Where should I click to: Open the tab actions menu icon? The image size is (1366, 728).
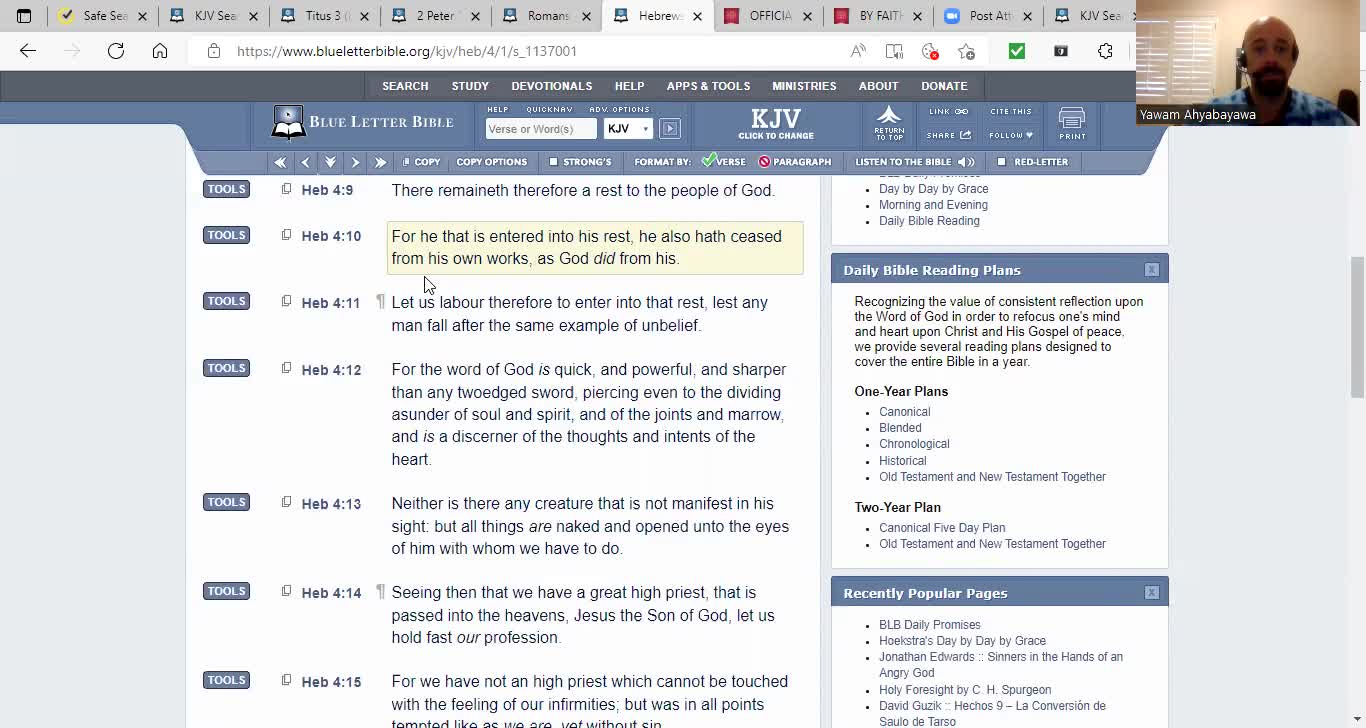click(24, 16)
